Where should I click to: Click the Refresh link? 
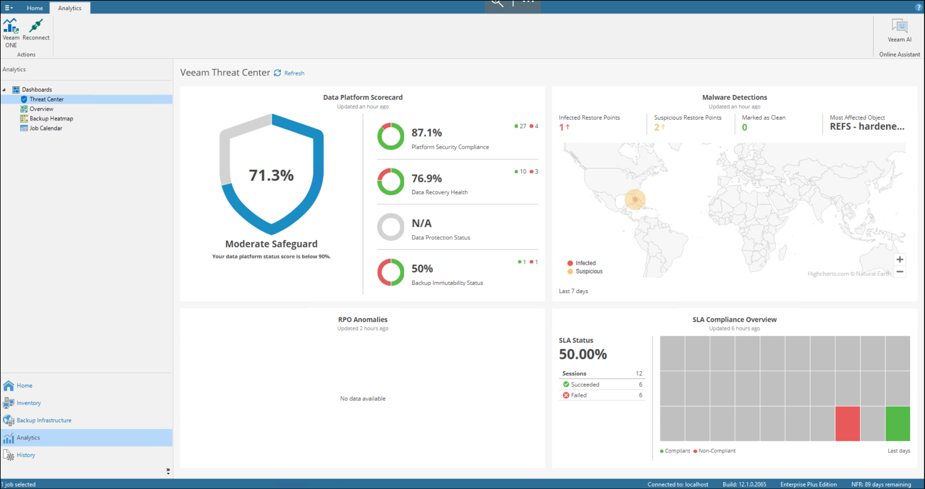click(x=294, y=73)
